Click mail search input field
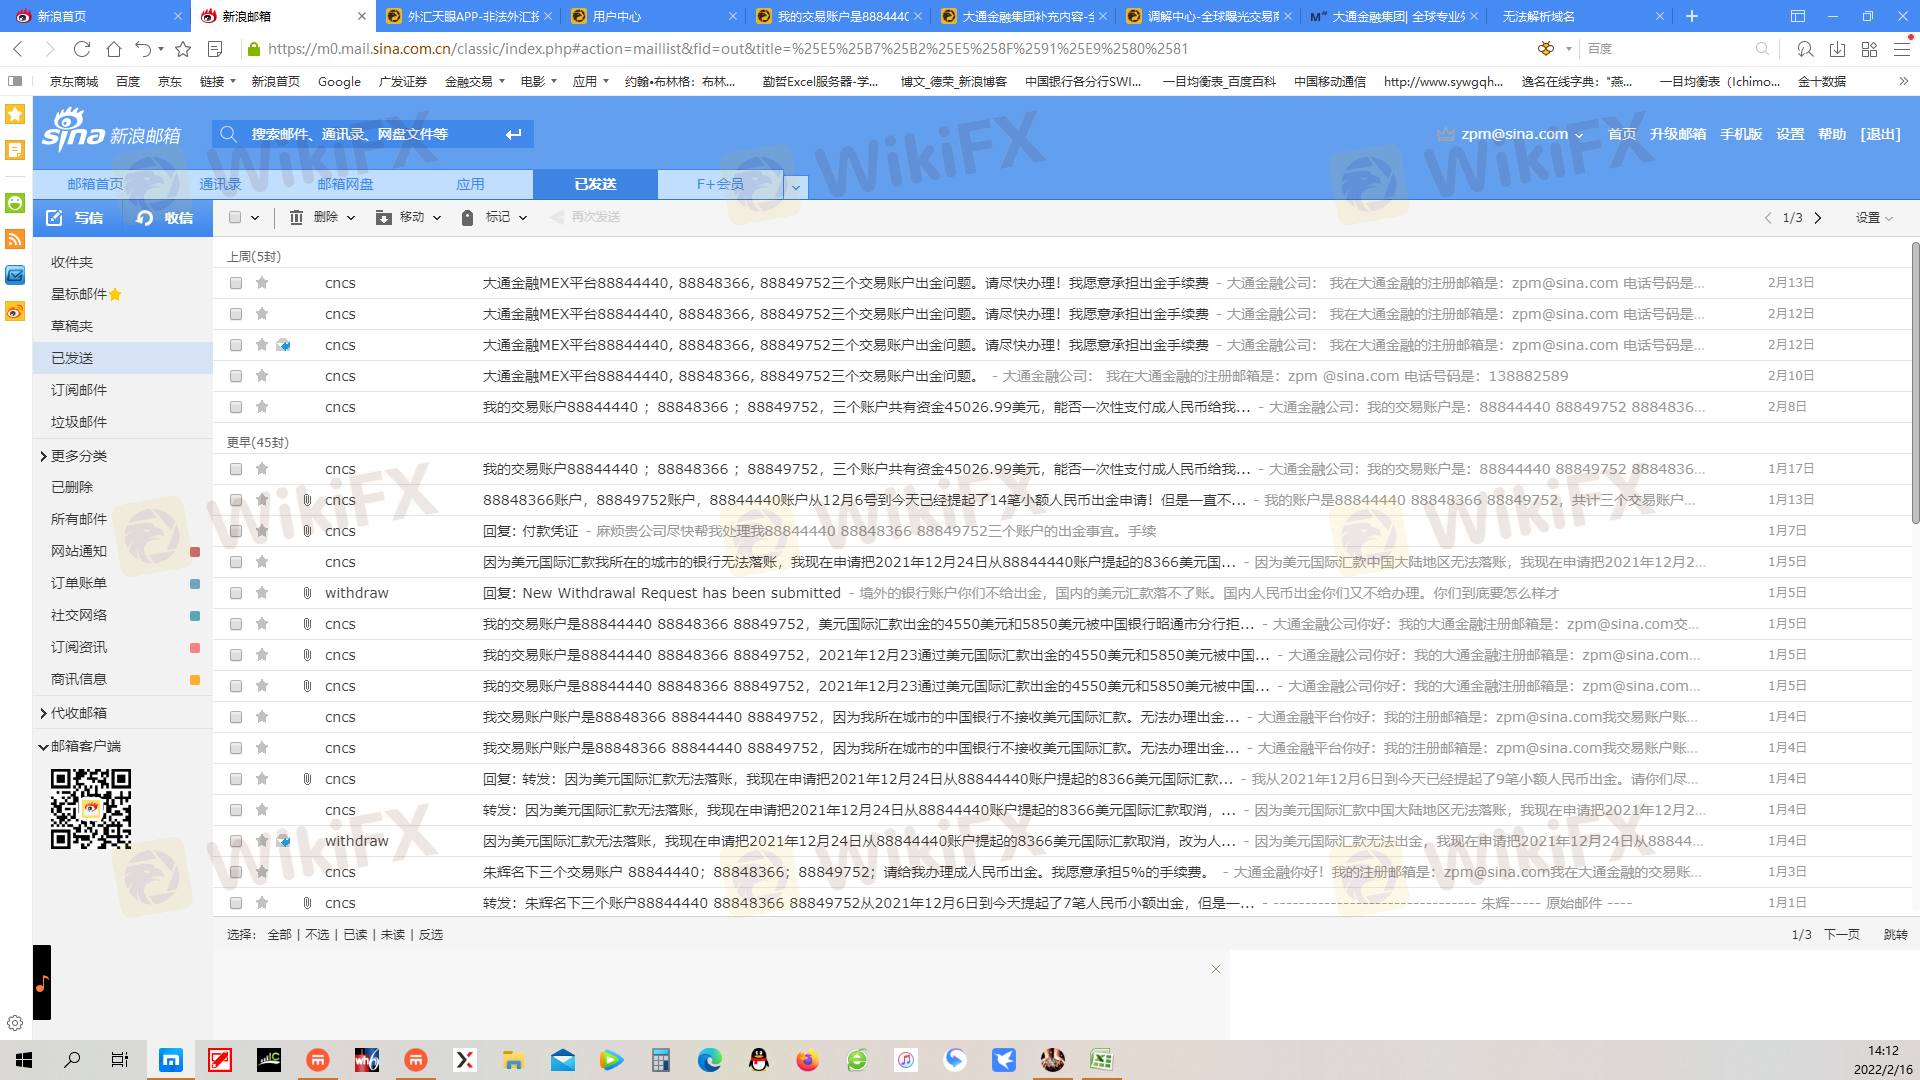The image size is (1920, 1080). [x=372, y=134]
